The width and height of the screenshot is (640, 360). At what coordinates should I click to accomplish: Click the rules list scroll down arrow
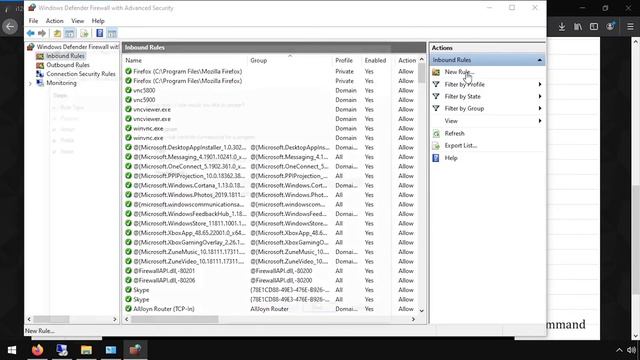point(422,311)
